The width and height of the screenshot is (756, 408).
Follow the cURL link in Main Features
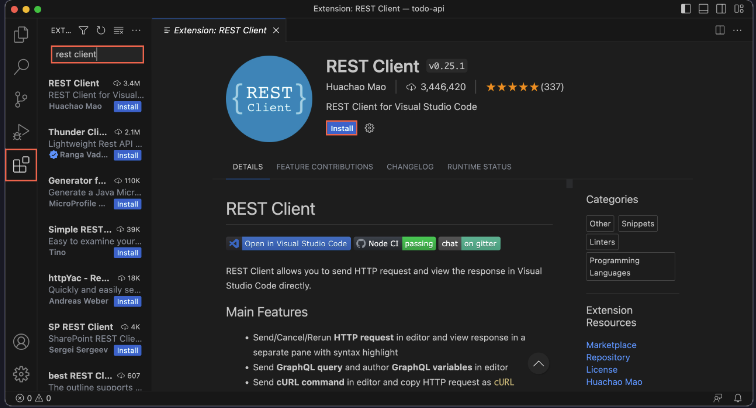click(x=504, y=382)
